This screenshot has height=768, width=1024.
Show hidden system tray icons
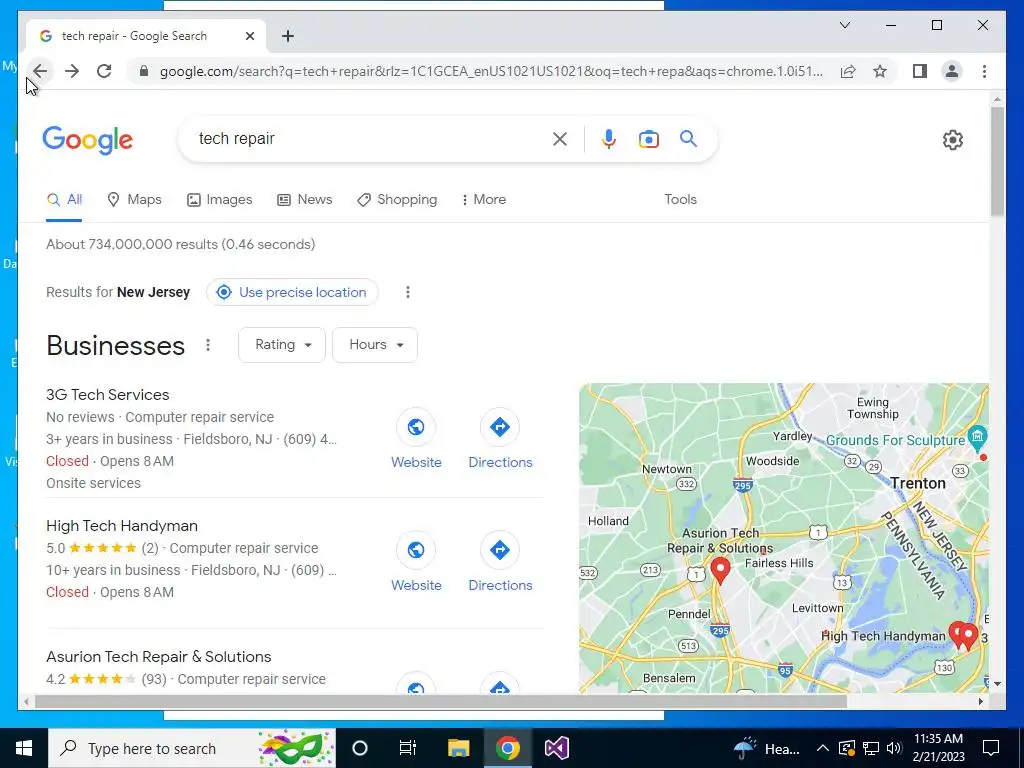[x=822, y=748]
